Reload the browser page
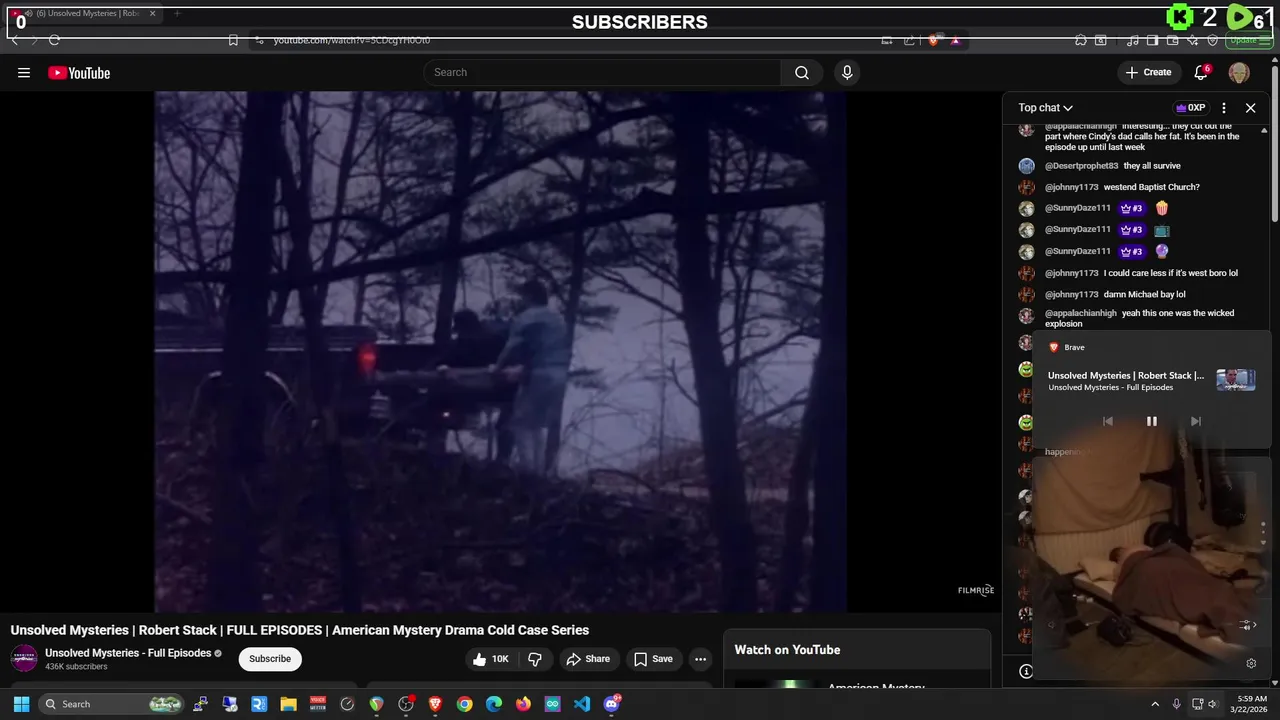Viewport: 1280px width, 720px height. coord(54,40)
